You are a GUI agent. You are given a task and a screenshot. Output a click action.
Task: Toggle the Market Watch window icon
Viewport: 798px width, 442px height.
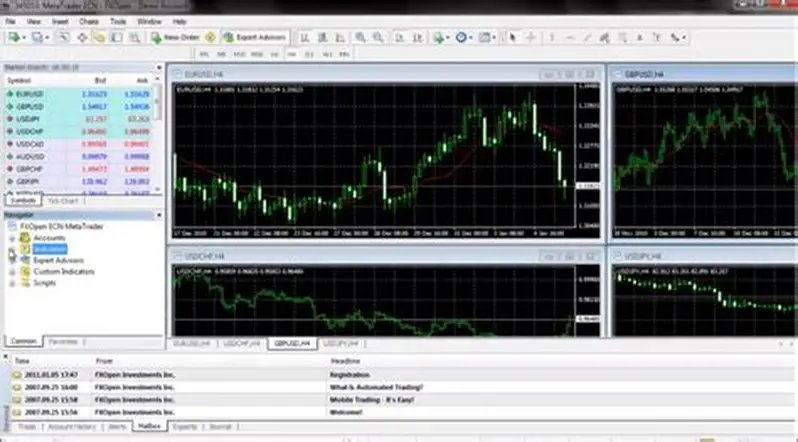click(x=63, y=37)
